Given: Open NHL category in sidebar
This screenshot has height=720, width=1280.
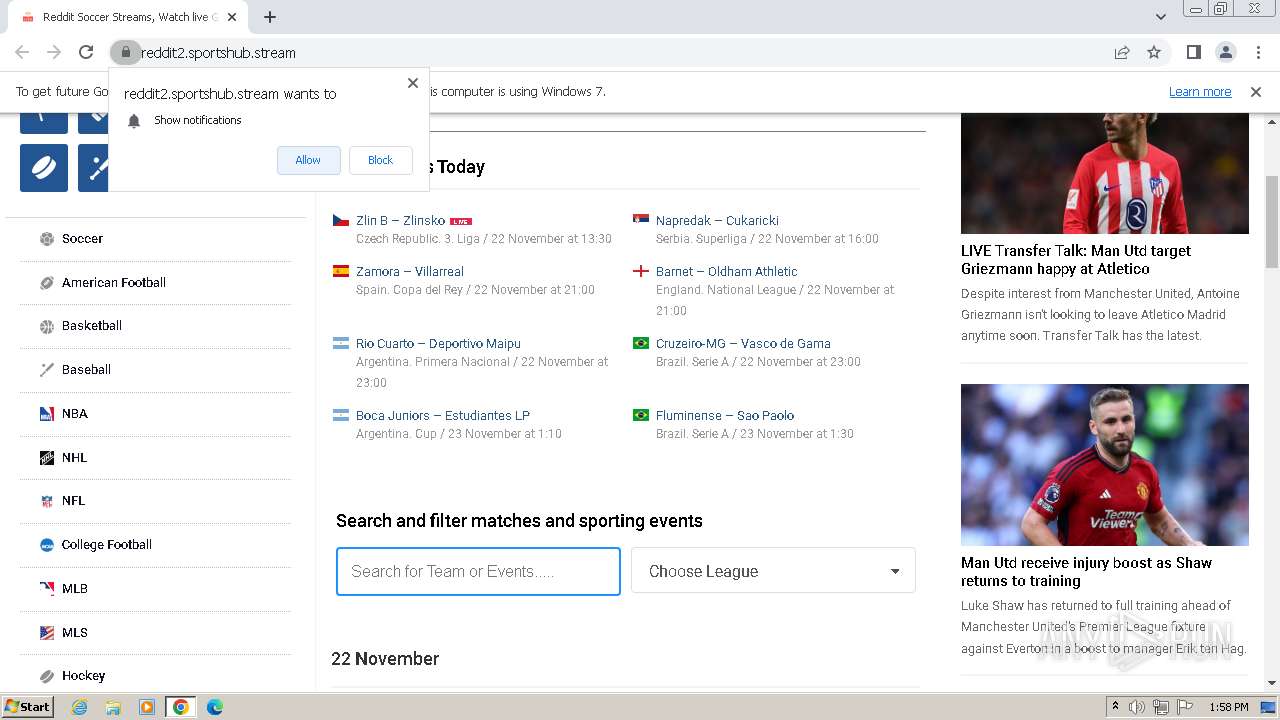Looking at the screenshot, I should point(75,458).
